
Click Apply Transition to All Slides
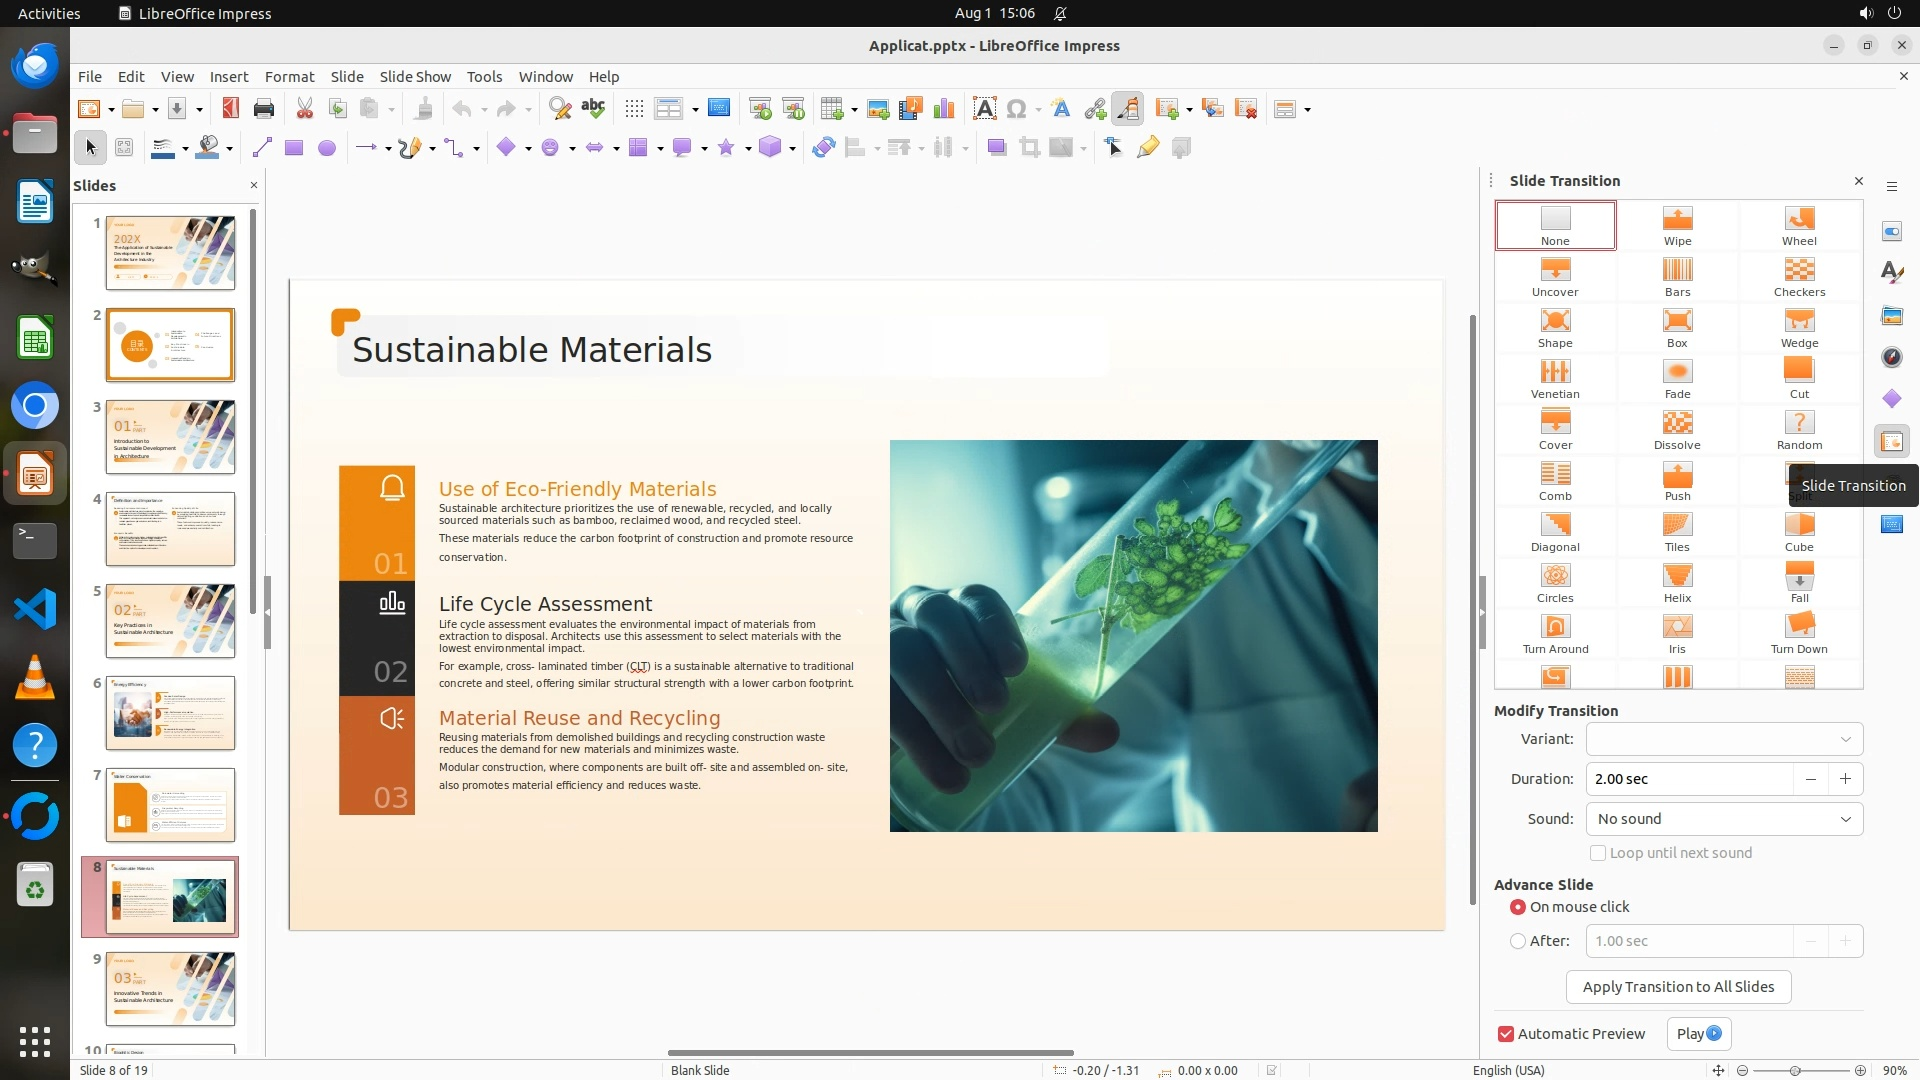point(1677,987)
